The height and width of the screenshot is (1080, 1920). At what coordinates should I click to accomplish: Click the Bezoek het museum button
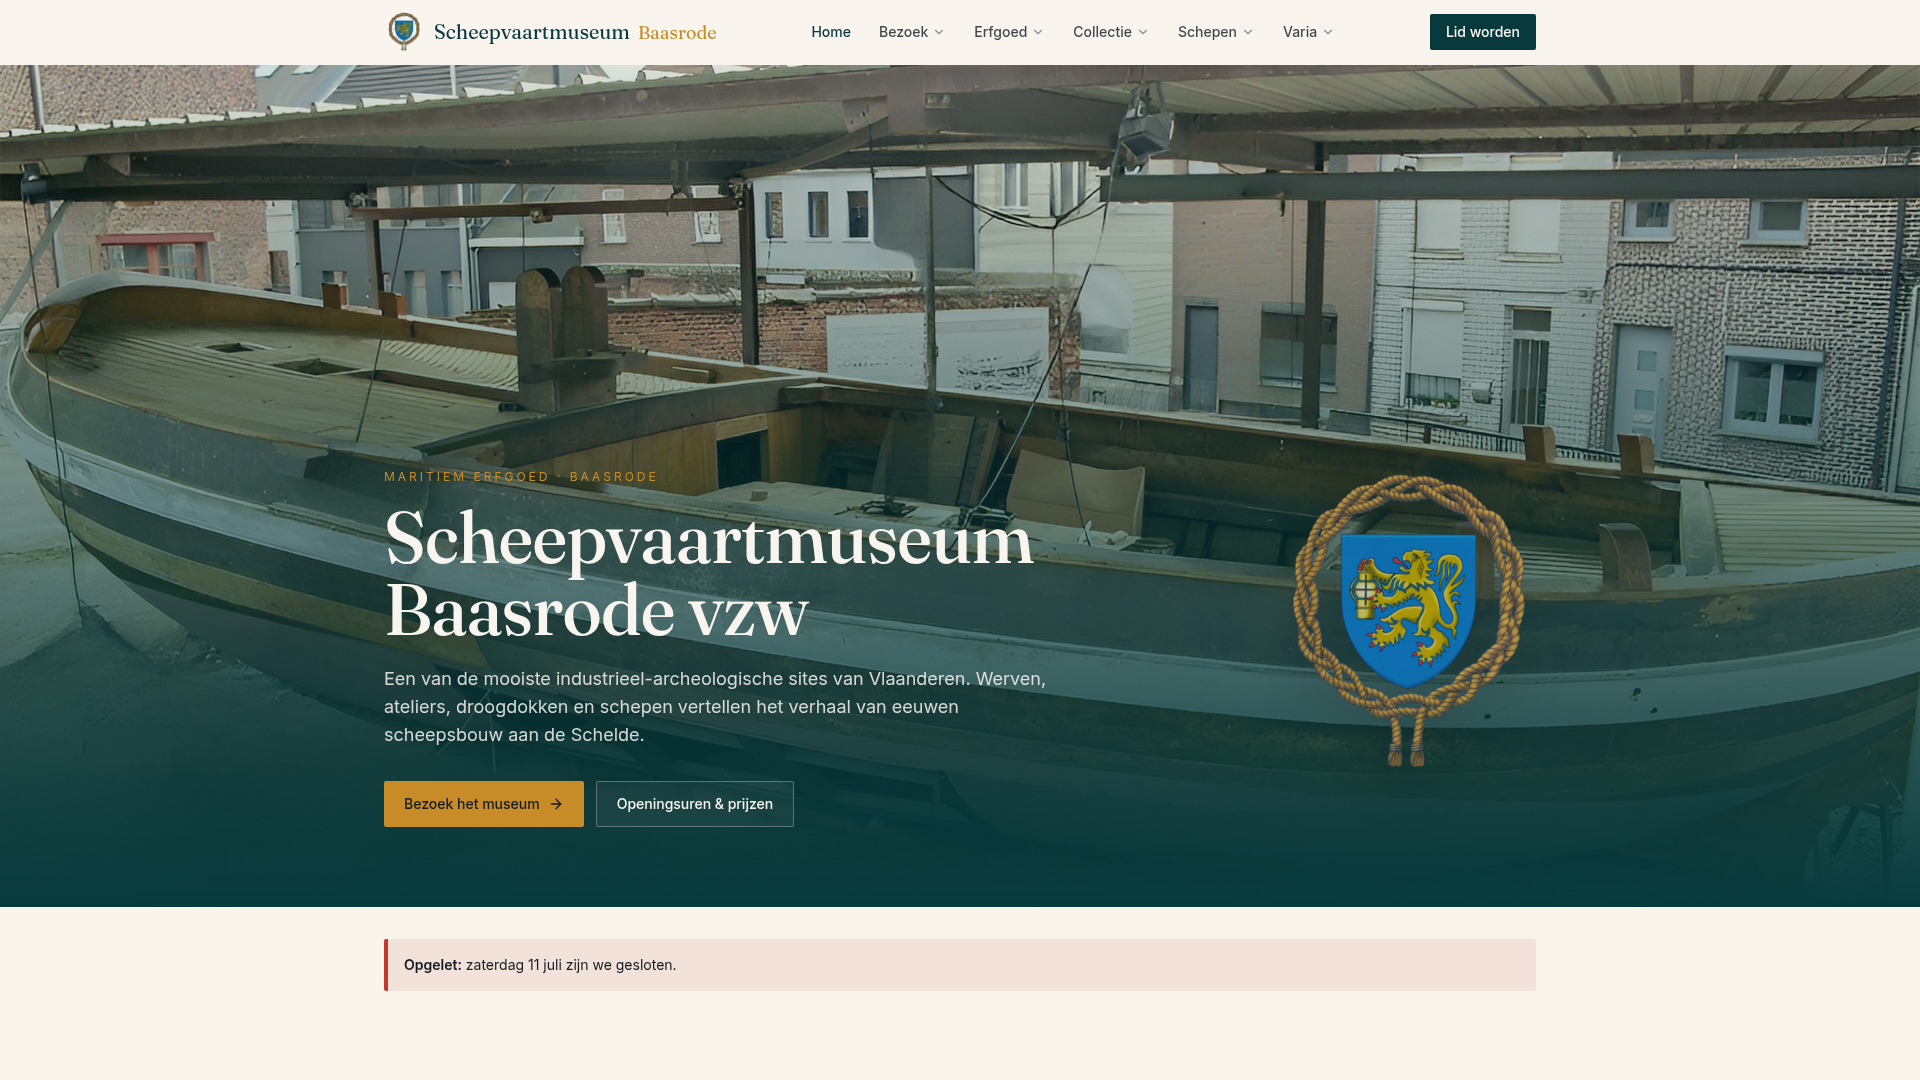coord(484,804)
